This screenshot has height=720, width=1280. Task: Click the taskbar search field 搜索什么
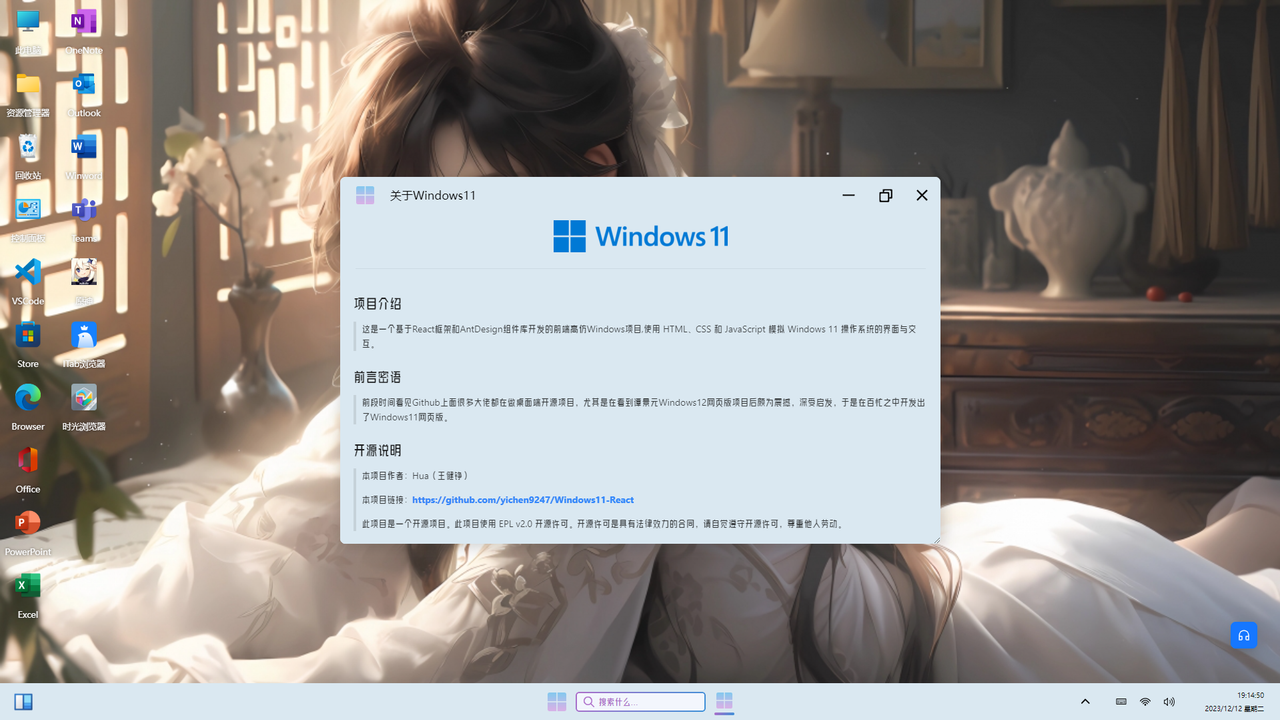click(640, 701)
